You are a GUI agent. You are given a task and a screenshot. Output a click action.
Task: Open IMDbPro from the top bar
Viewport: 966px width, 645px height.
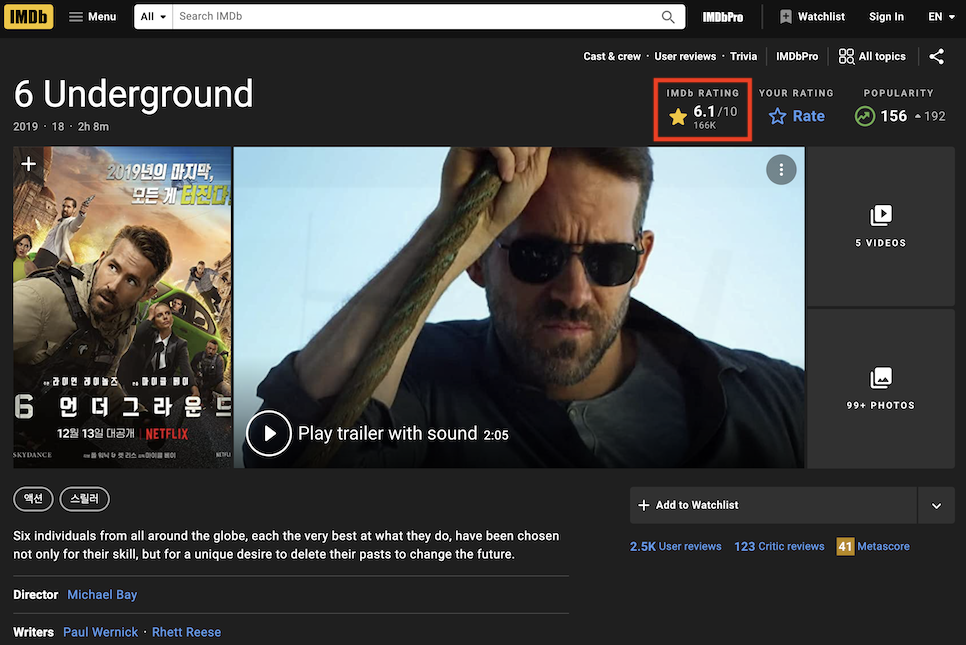(x=723, y=17)
